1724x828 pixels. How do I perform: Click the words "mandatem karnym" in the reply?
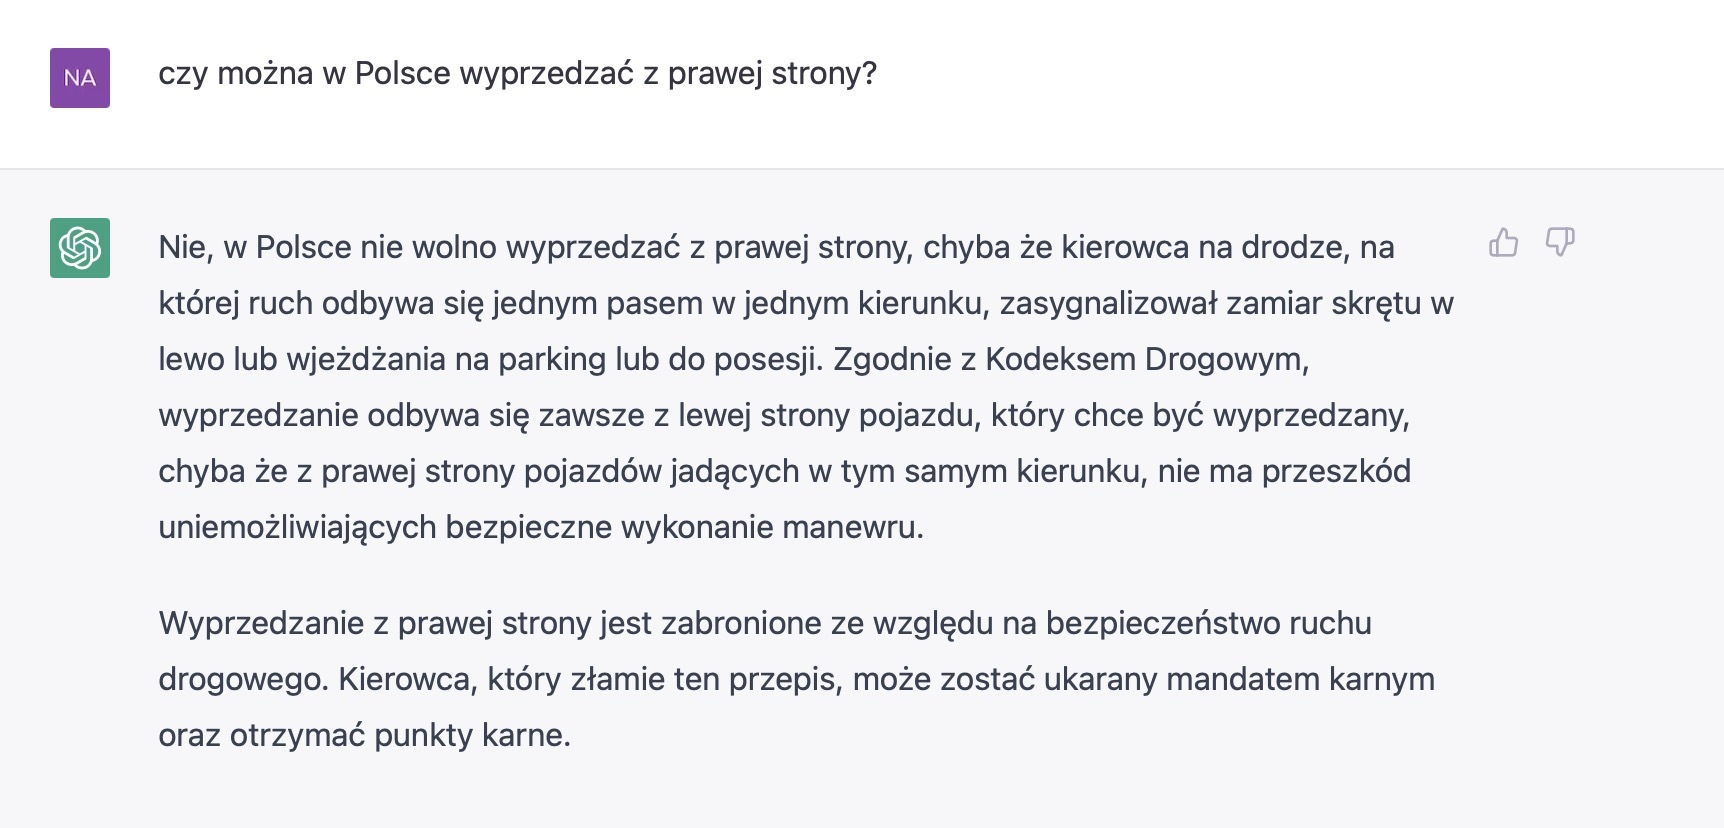click(1300, 679)
